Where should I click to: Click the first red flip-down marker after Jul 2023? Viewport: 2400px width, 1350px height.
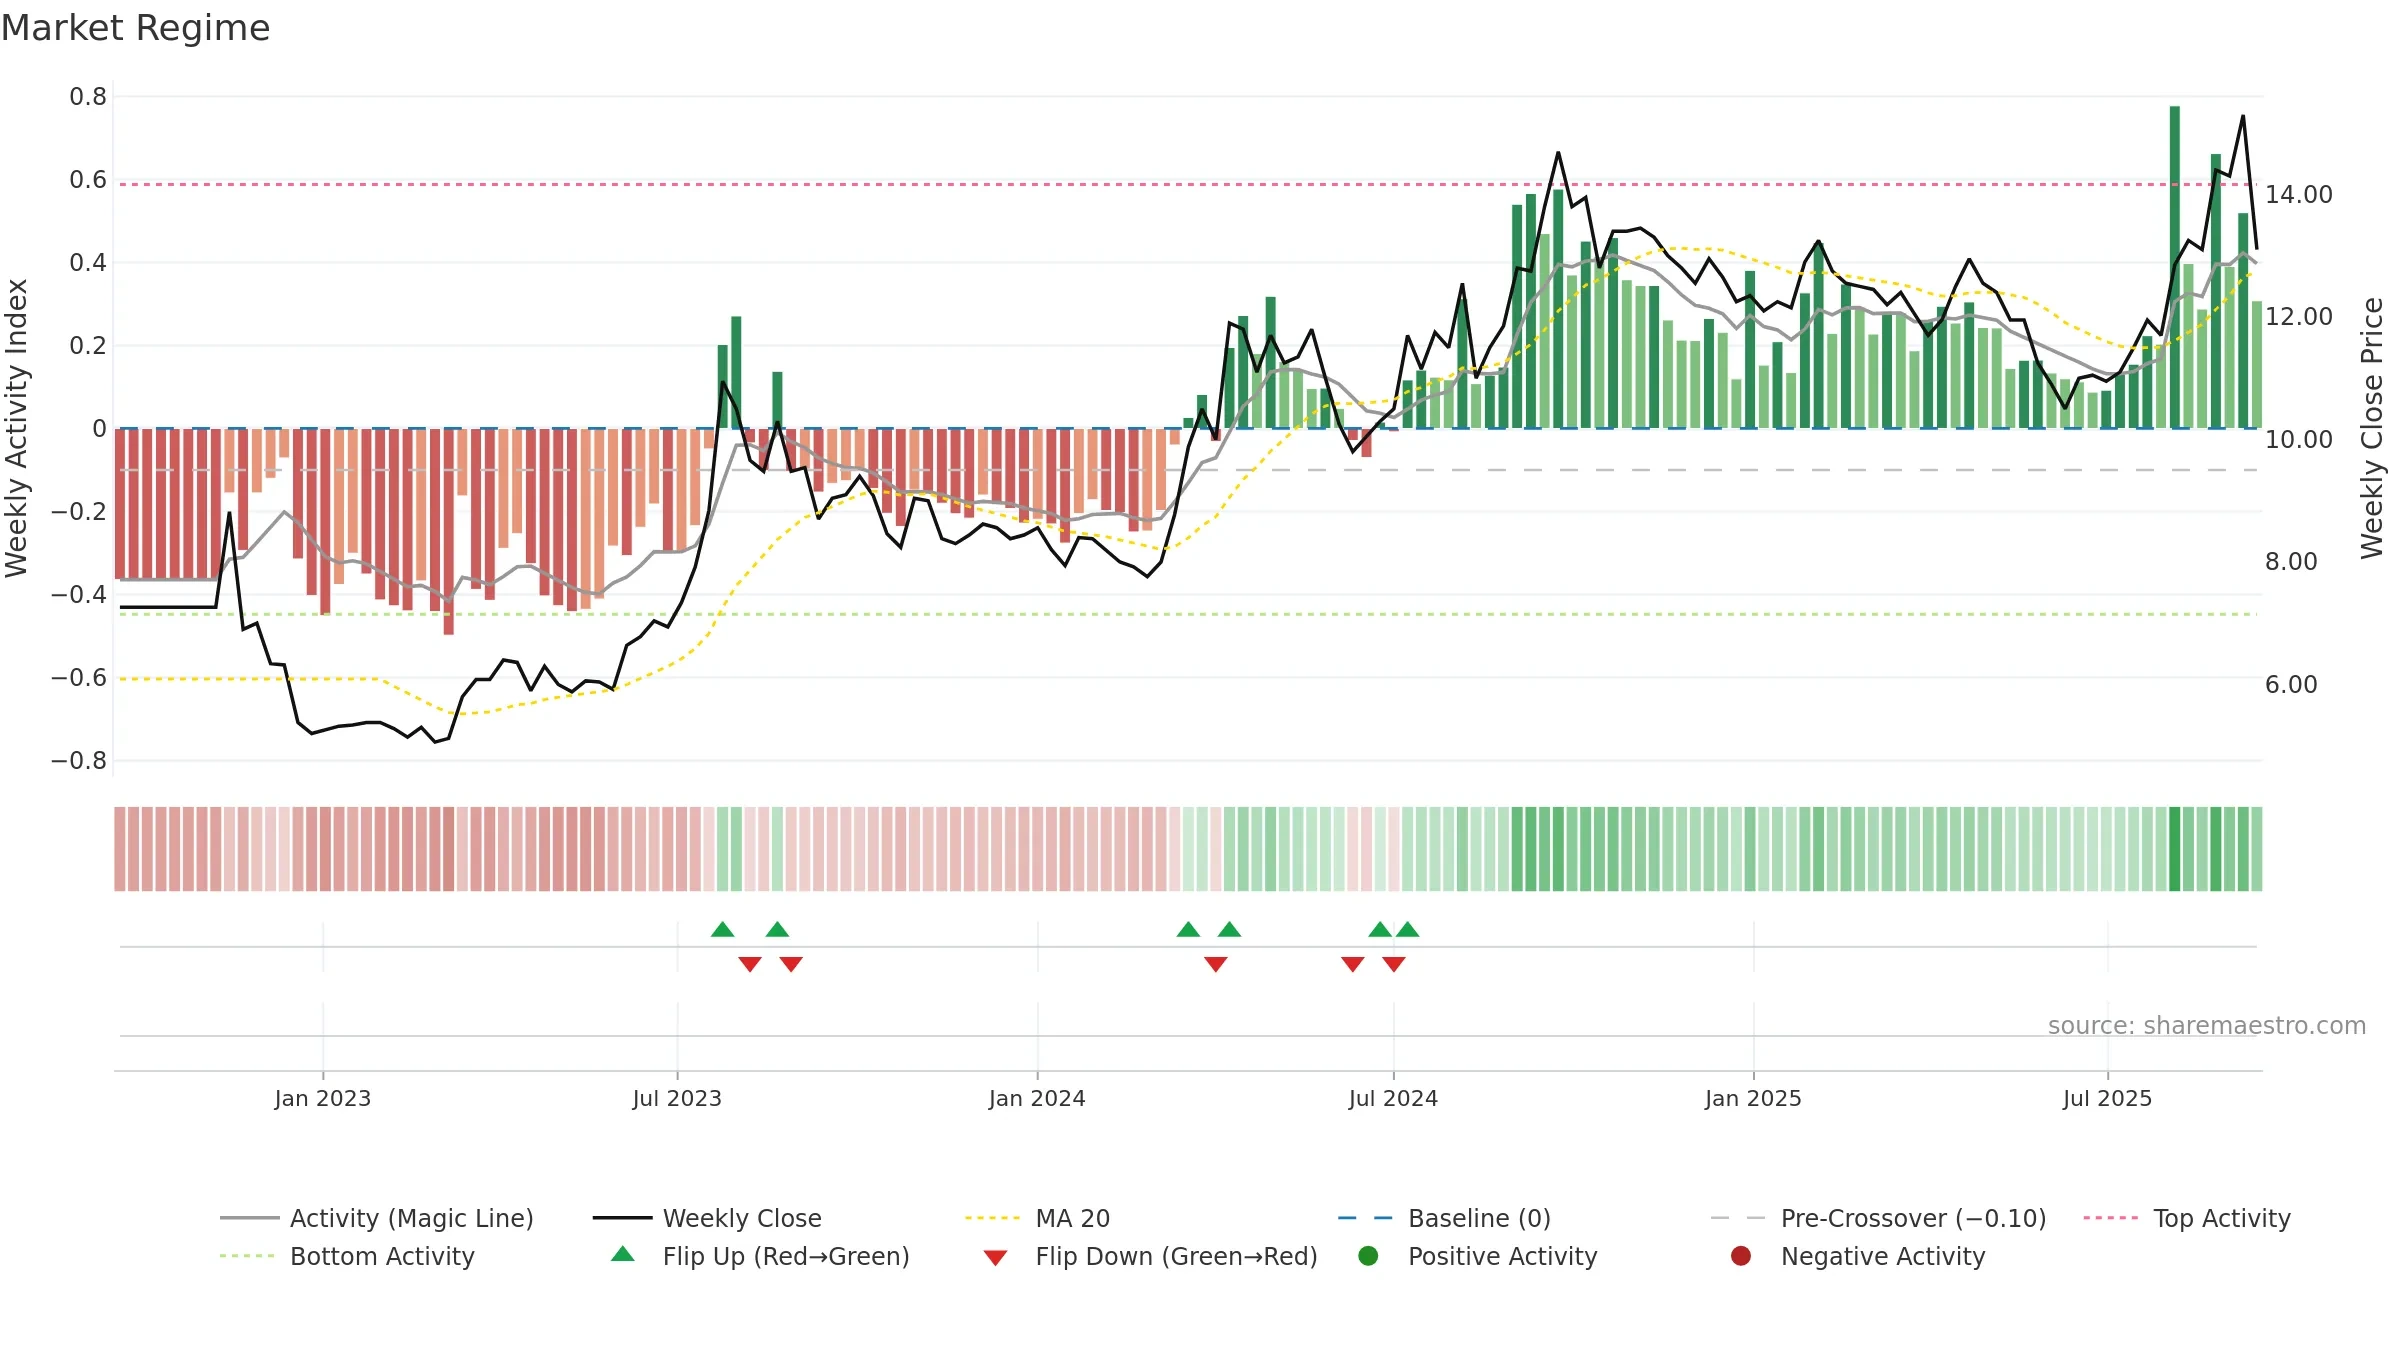750,964
